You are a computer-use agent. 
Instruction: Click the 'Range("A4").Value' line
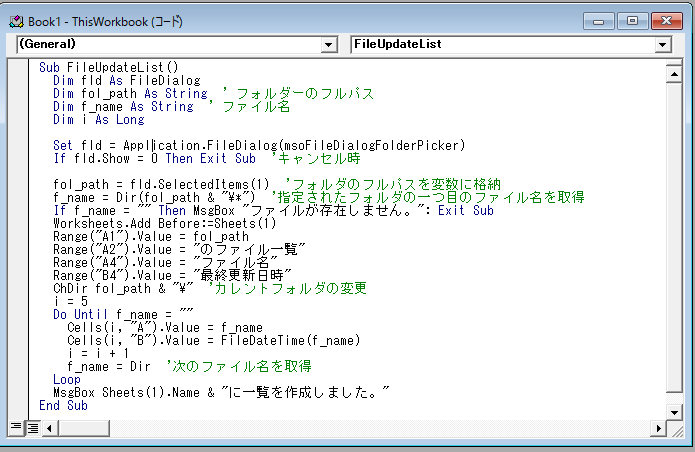point(165,262)
